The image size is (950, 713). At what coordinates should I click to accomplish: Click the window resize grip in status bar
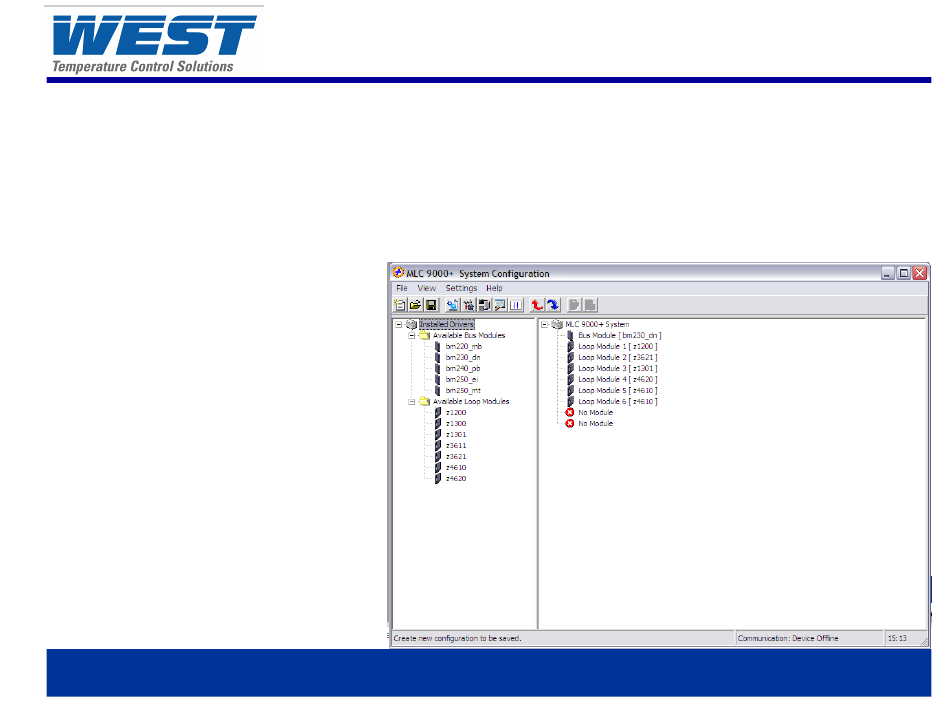[x=923, y=641]
